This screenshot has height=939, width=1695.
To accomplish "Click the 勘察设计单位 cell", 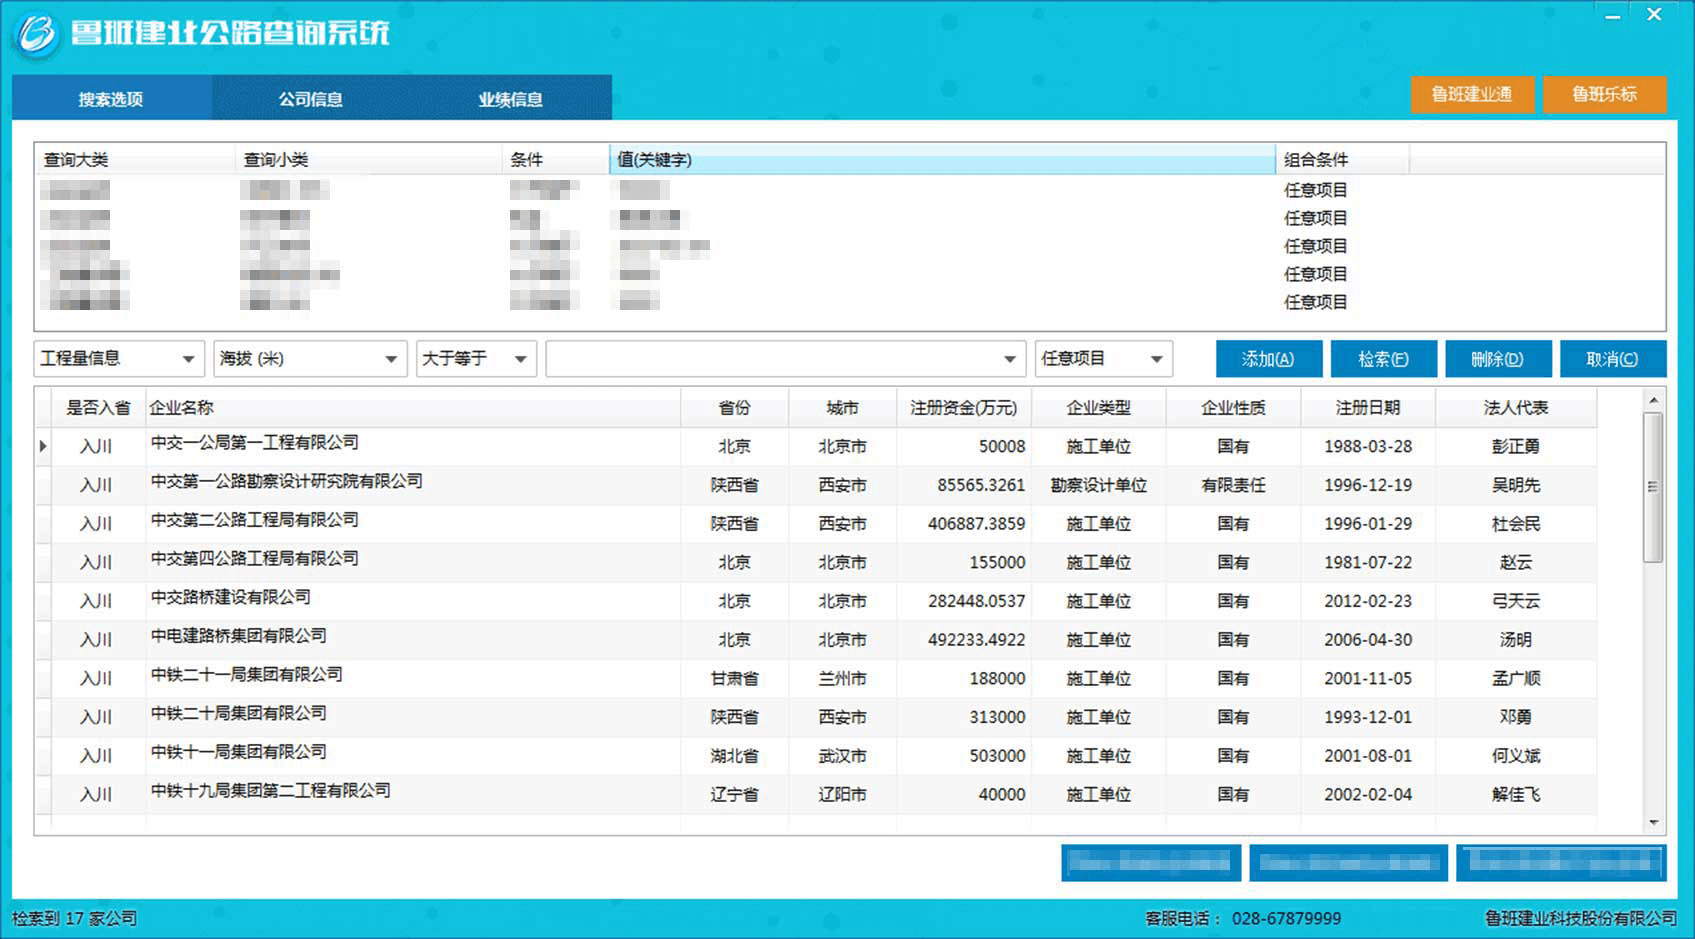I will click(1098, 485).
